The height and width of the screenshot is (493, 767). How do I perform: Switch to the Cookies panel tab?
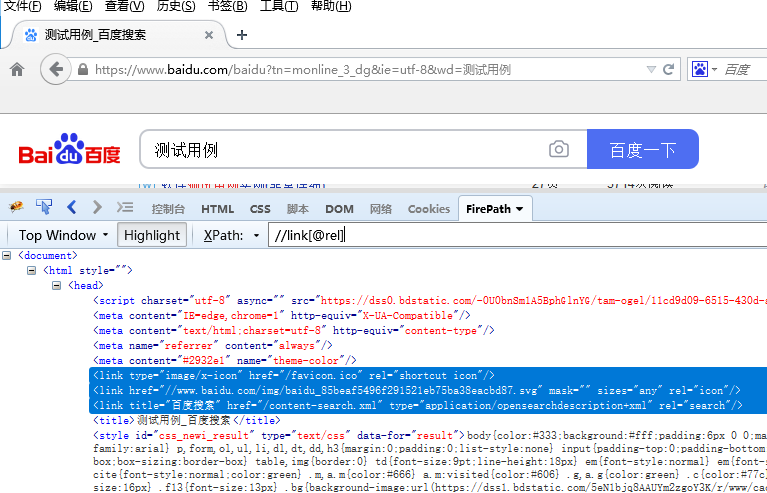[429, 209]
